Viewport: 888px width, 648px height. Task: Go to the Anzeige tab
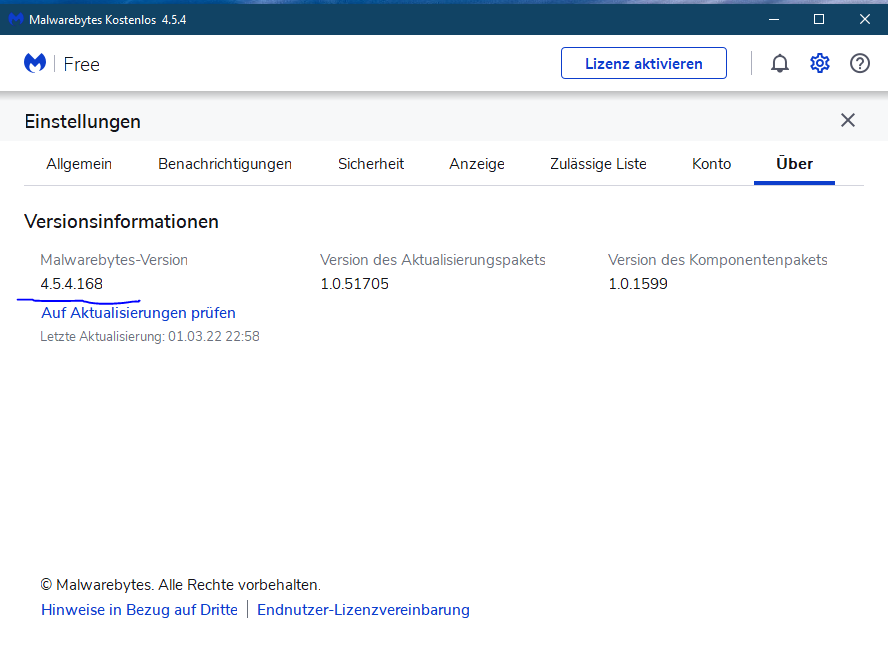(477, 164)
